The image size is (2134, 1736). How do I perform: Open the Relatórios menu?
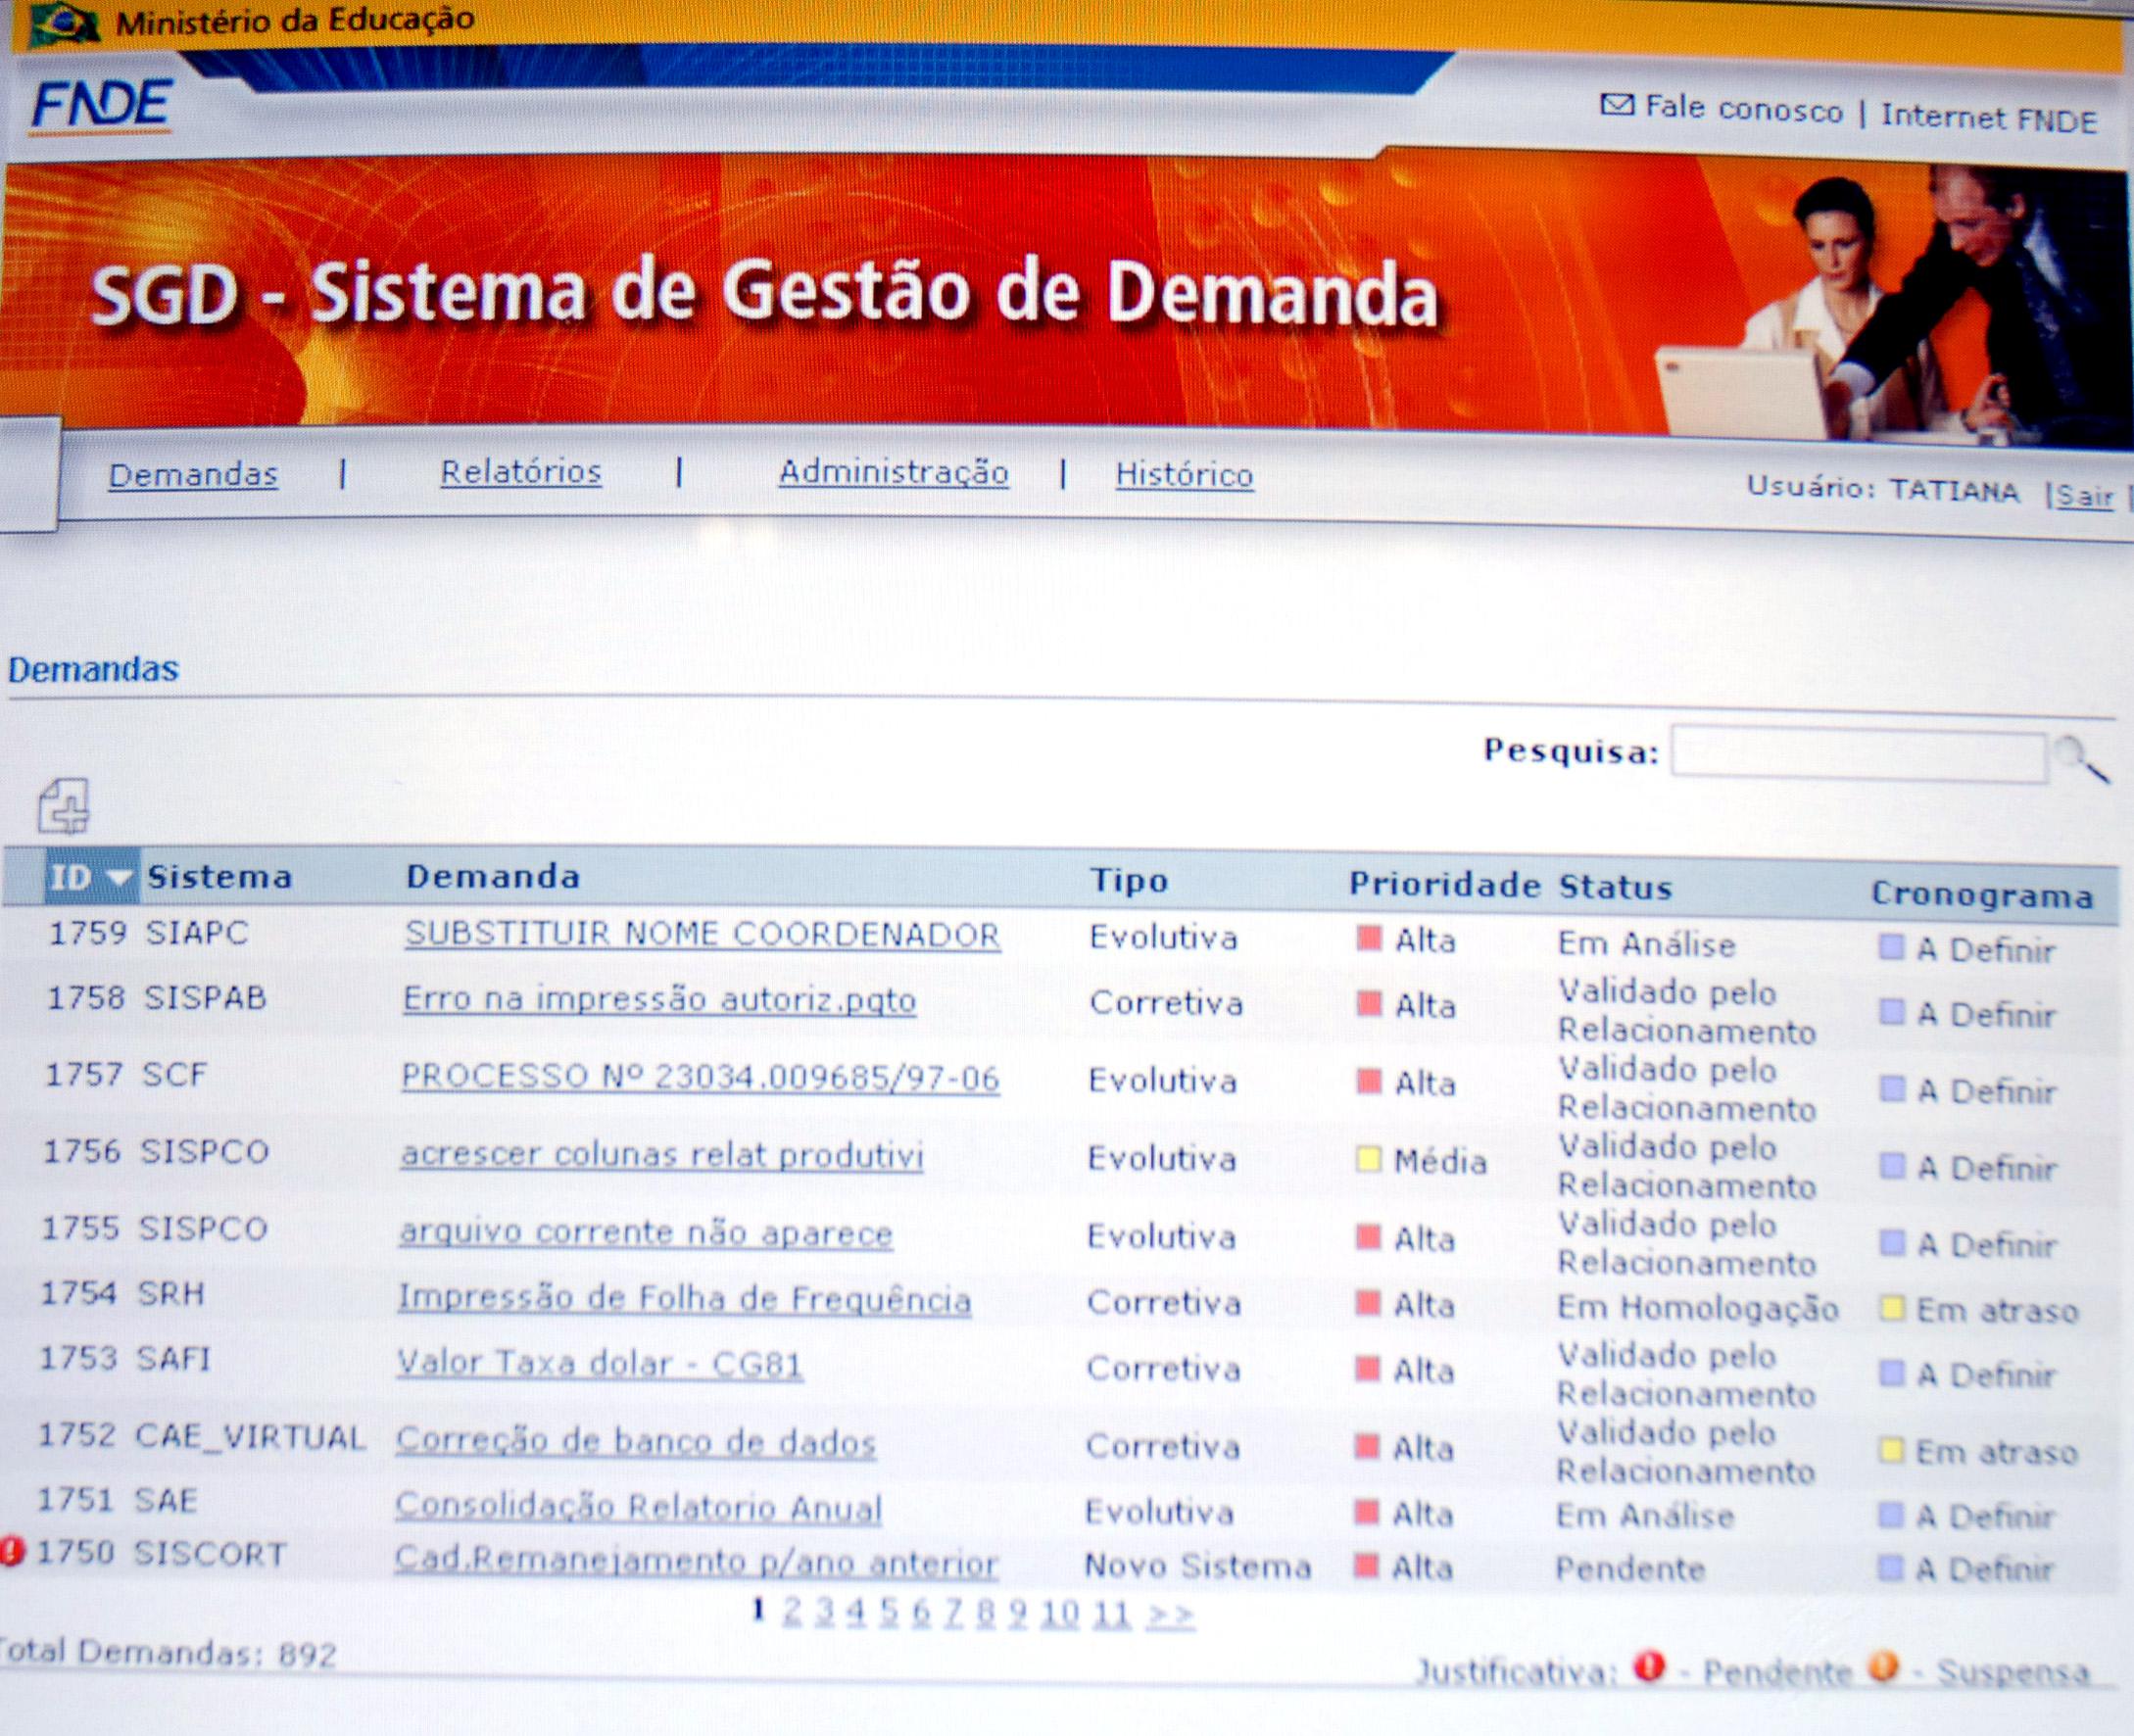(521, 472)
